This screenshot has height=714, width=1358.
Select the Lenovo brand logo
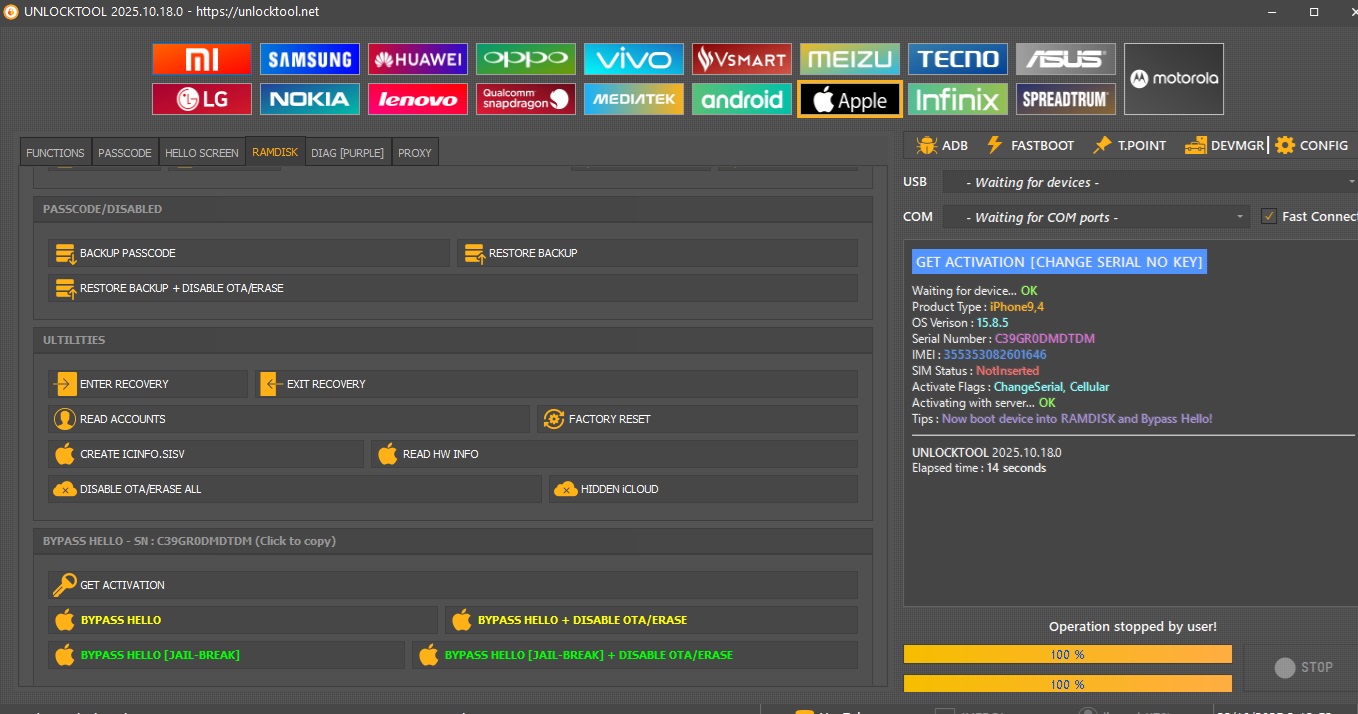point(418,99)
